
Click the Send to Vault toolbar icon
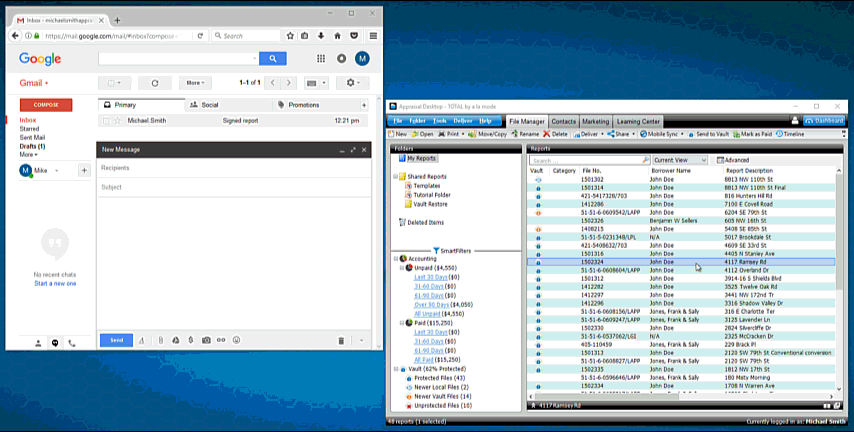click(691, 134)
